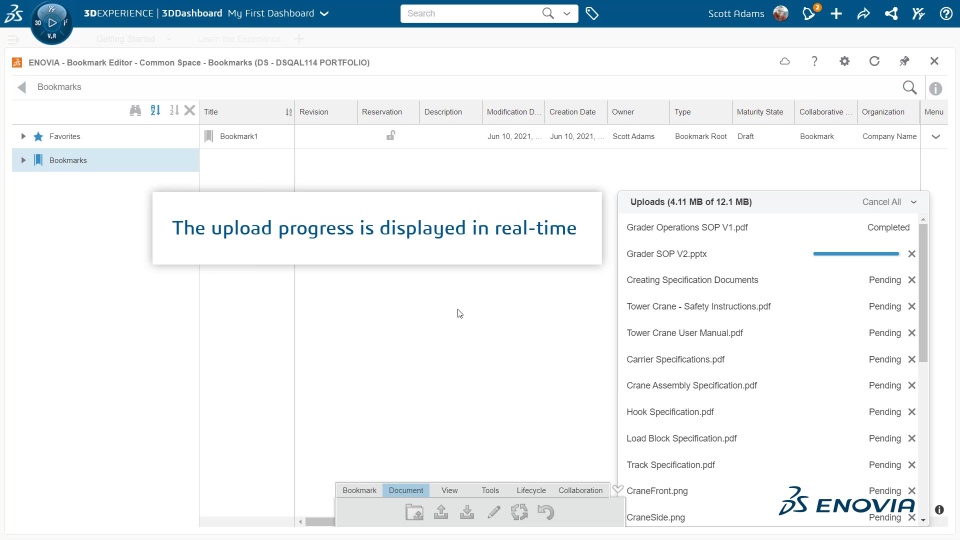Cancel the Grader SOP V2.pptx upload
Viewport: 960px width, 540px height.
[912, 253]
